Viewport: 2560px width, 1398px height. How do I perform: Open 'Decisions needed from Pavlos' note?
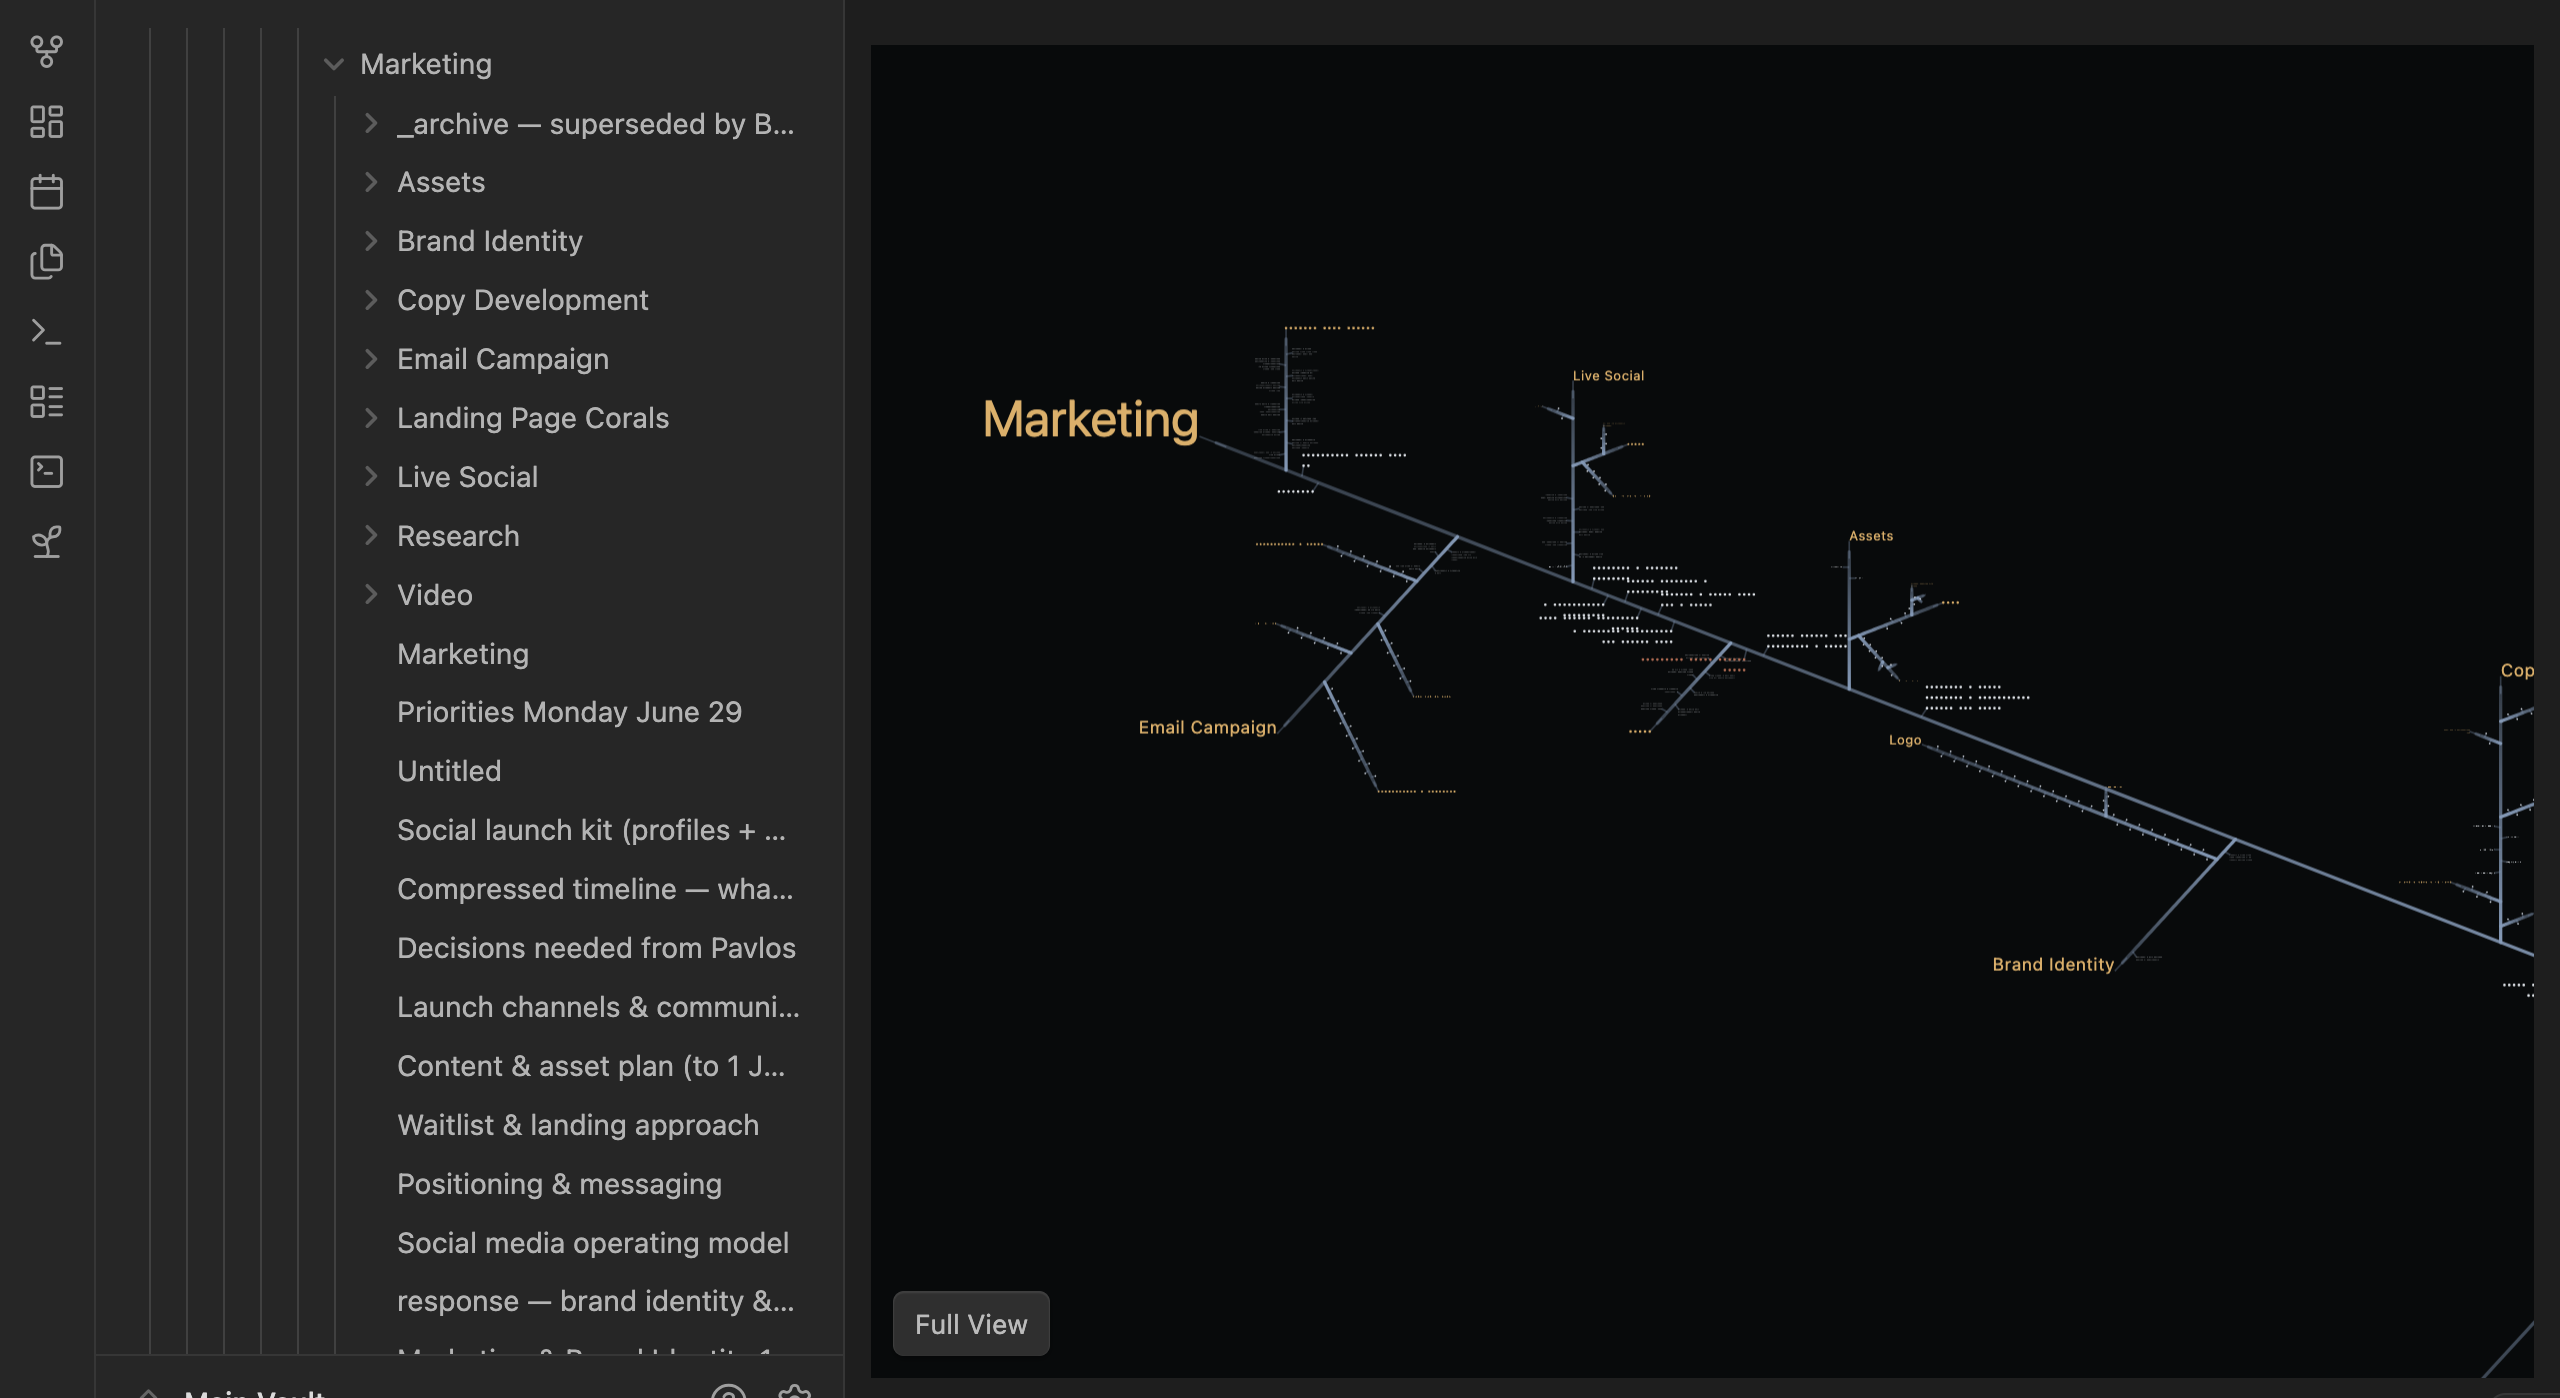point(597,948)
